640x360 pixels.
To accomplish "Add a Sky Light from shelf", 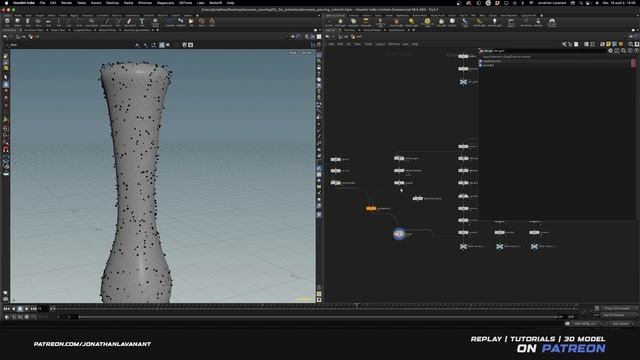I will point(441,22).
